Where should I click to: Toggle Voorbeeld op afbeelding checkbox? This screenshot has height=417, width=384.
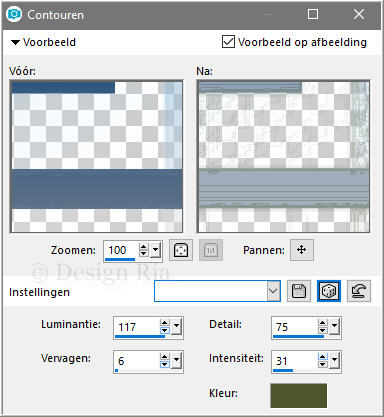pos(228,42)
